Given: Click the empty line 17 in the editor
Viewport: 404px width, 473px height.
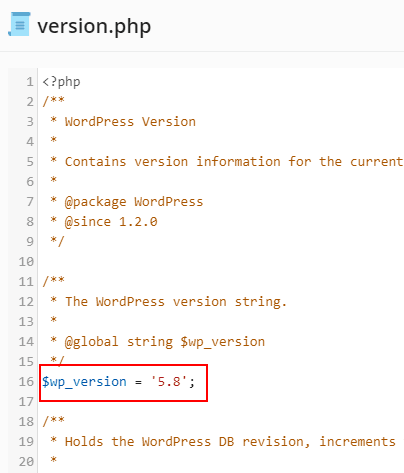Looking at the screenshot, I should coord(221,402).
